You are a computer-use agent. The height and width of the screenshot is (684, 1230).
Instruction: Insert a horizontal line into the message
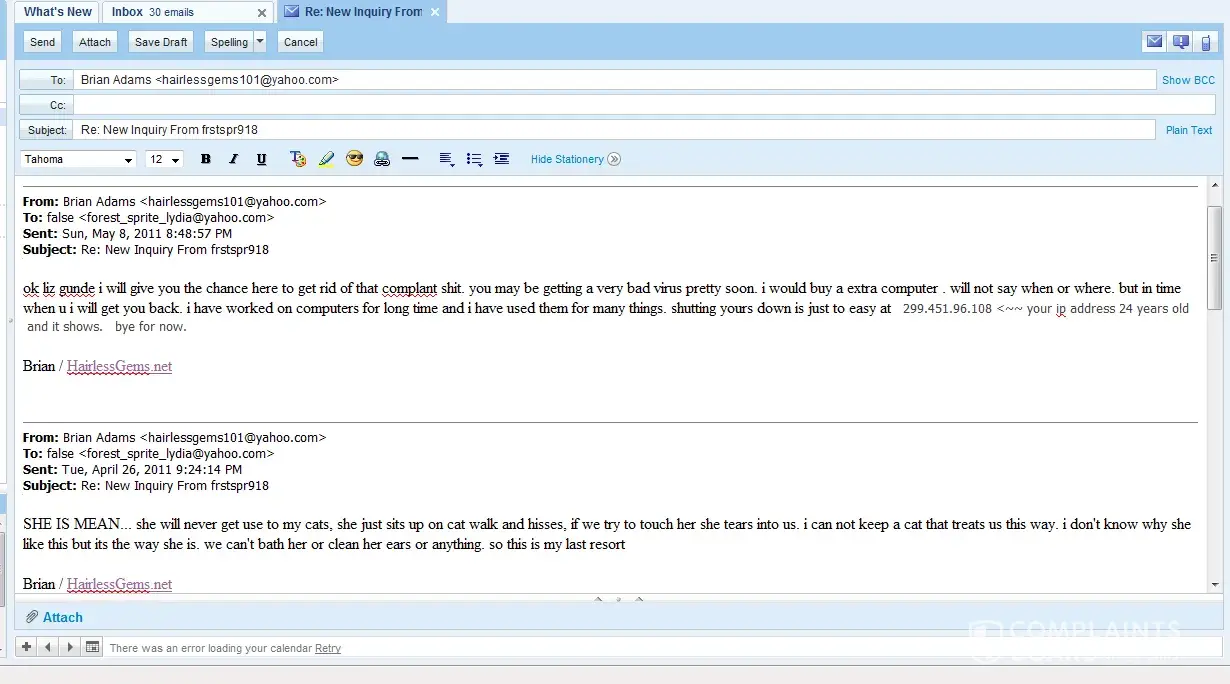pos(410,159)
